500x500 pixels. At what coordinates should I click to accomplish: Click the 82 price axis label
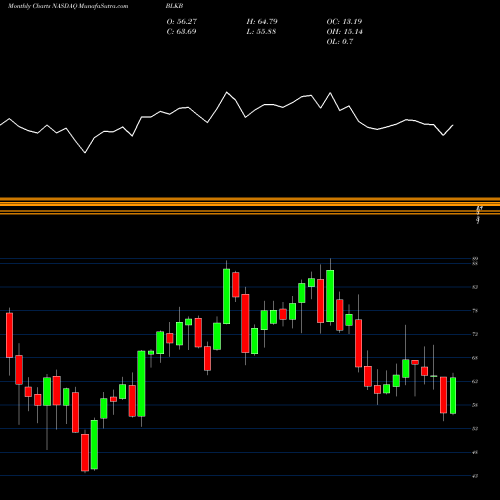[475, 287]
